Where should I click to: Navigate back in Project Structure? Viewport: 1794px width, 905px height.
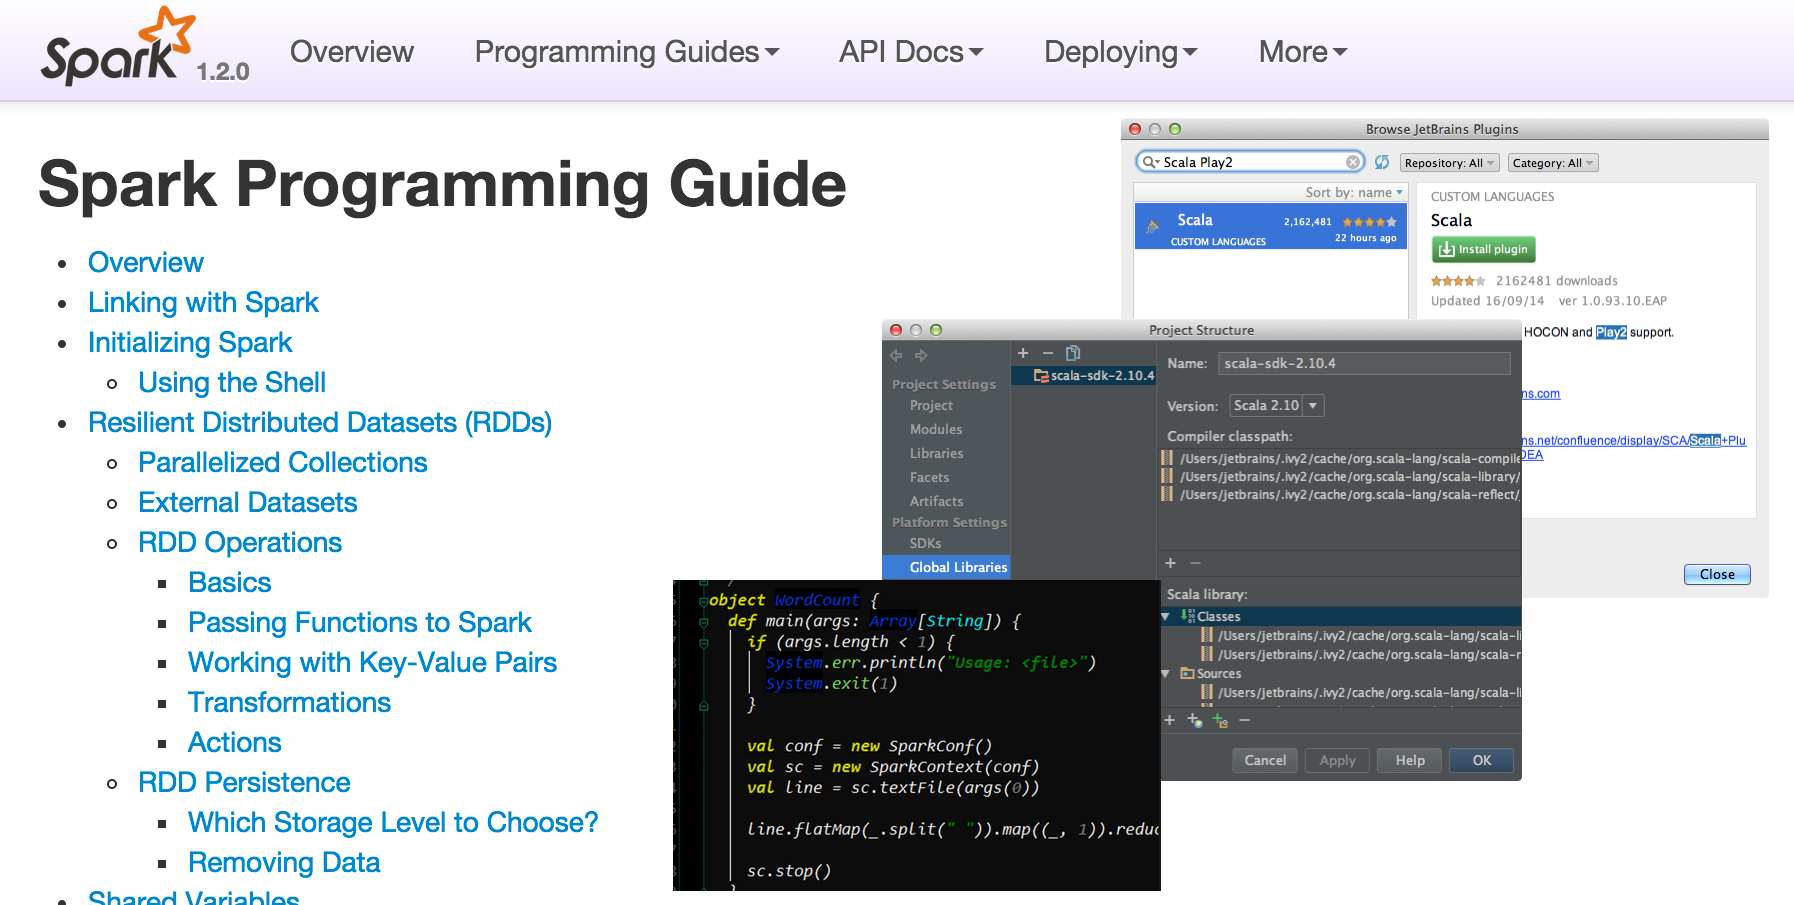[x=896, y=355]
